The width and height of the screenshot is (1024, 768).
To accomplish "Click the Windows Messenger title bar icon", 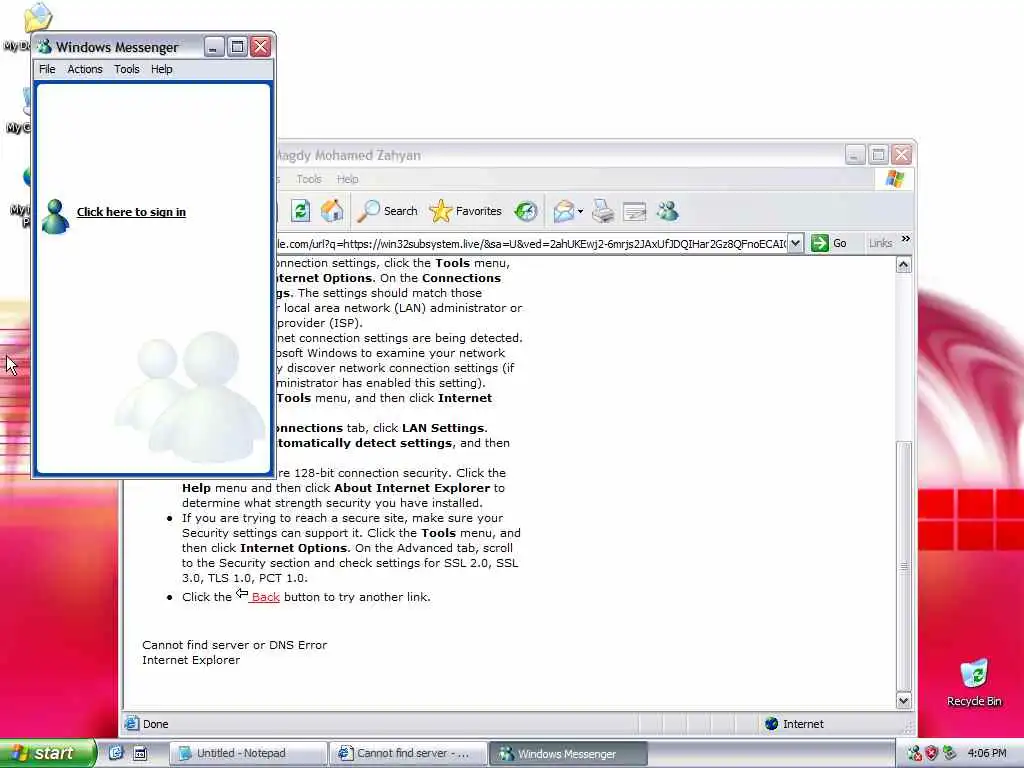I will [x=44, y=47].
